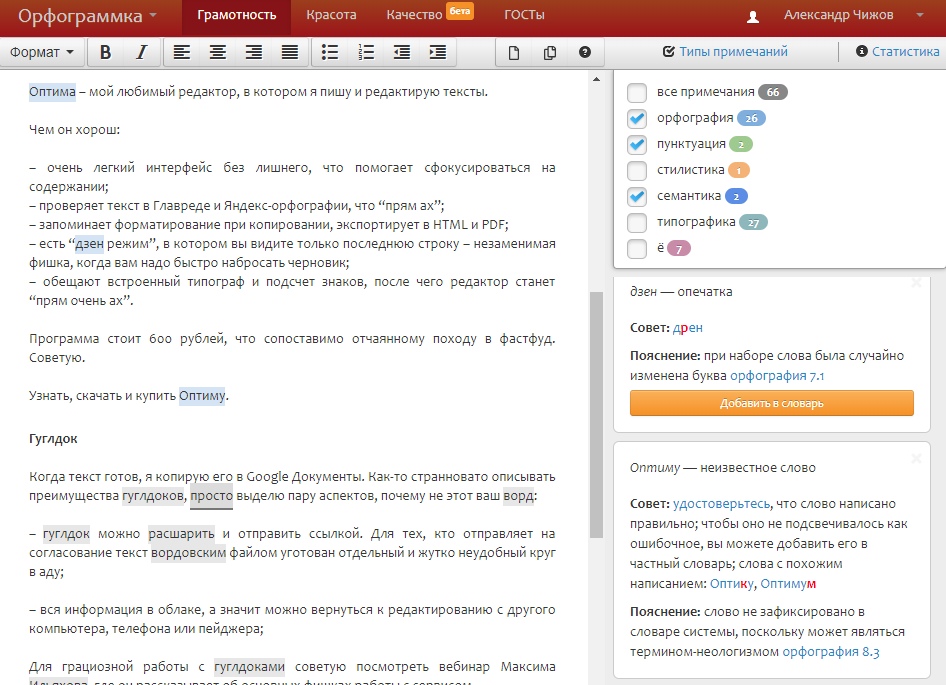Choose the suggestion 'Оптимум'
Viewport: 946px width, 685px height.
(x=788, y=584)
